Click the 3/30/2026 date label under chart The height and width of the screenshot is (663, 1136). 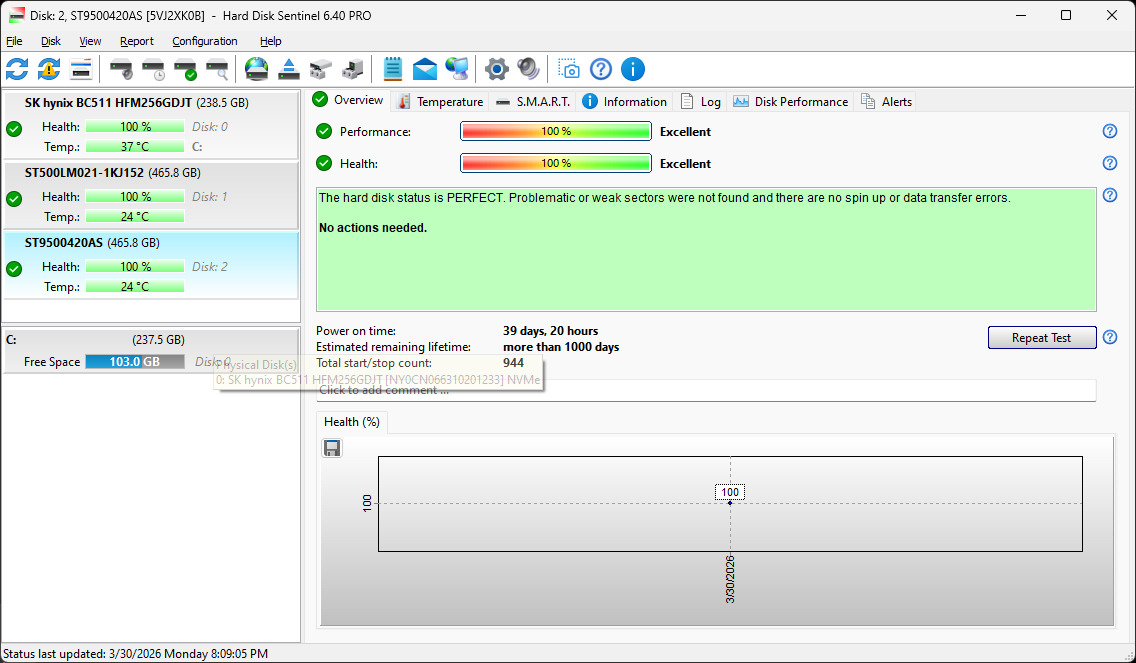point(730,579)
